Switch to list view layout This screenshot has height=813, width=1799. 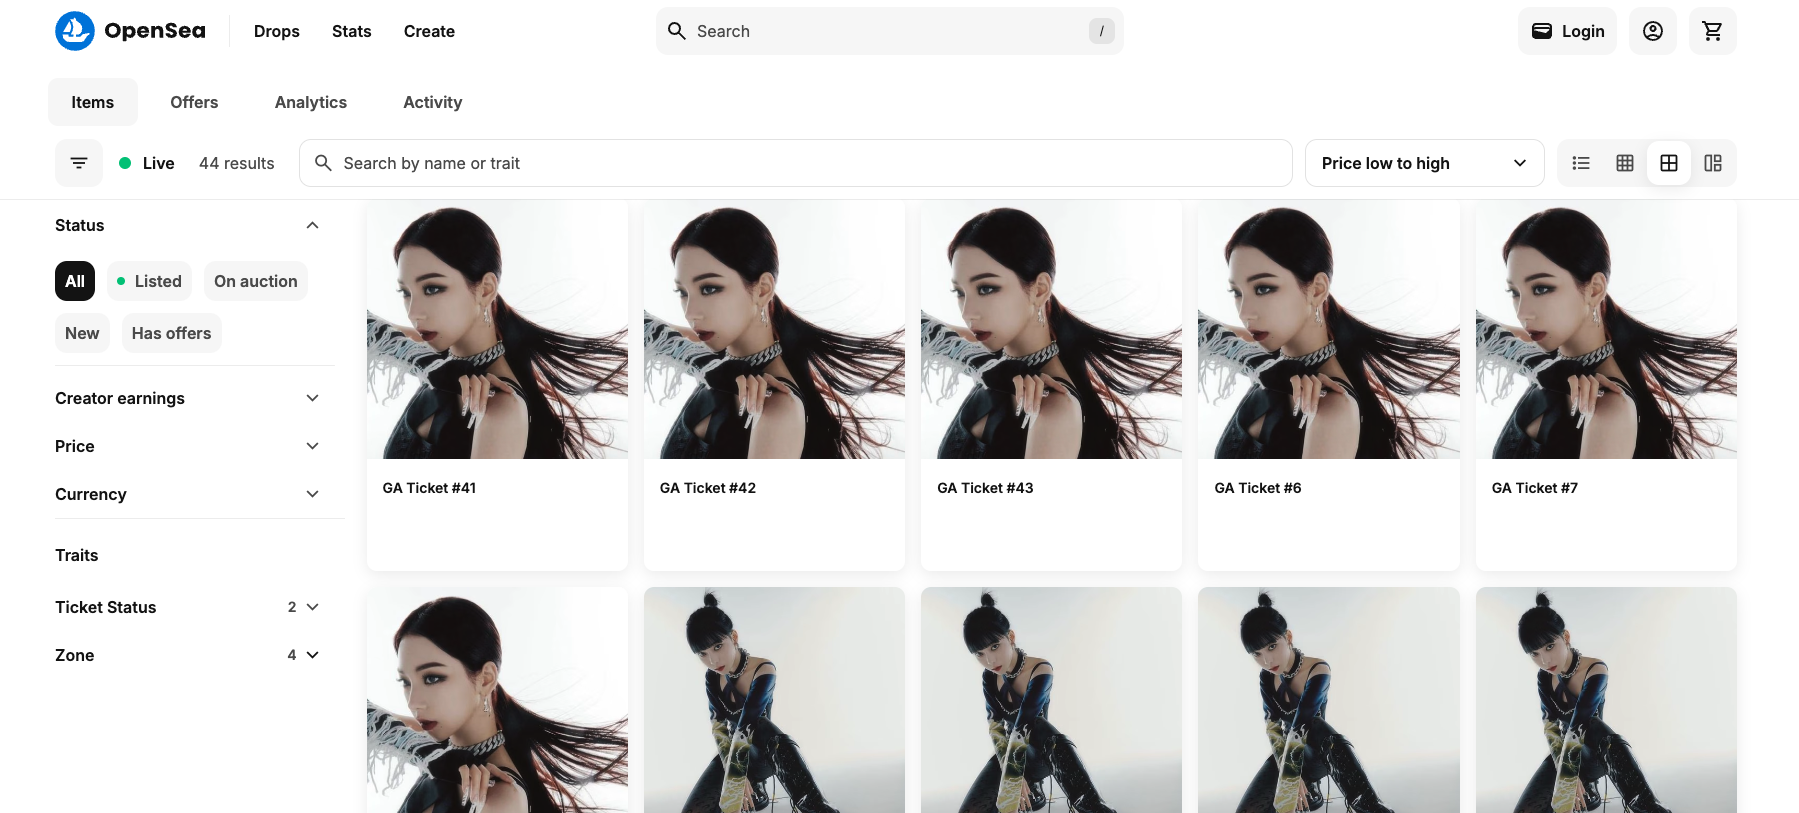point(1581,163)
